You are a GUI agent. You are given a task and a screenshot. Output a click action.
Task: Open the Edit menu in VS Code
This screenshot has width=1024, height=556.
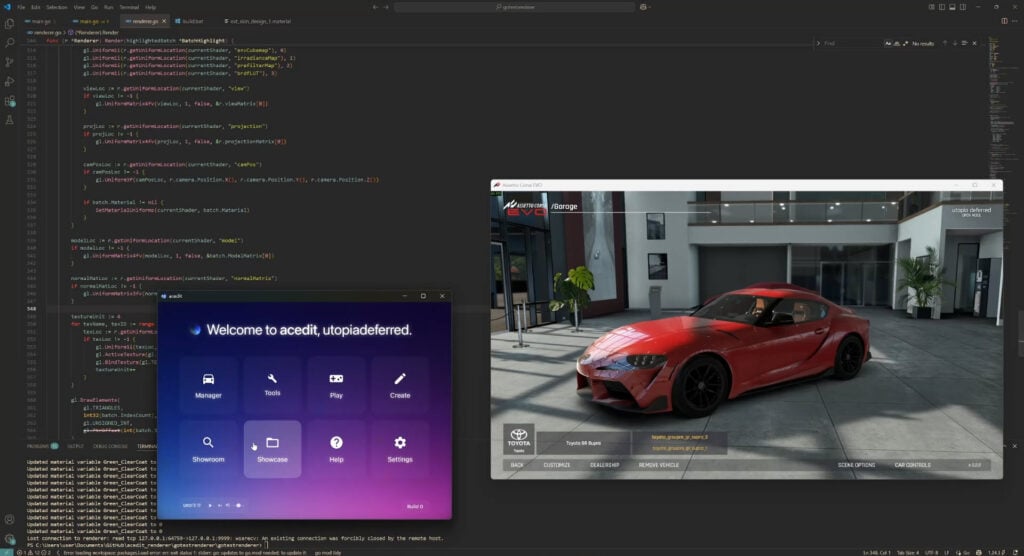pos(35,7)
